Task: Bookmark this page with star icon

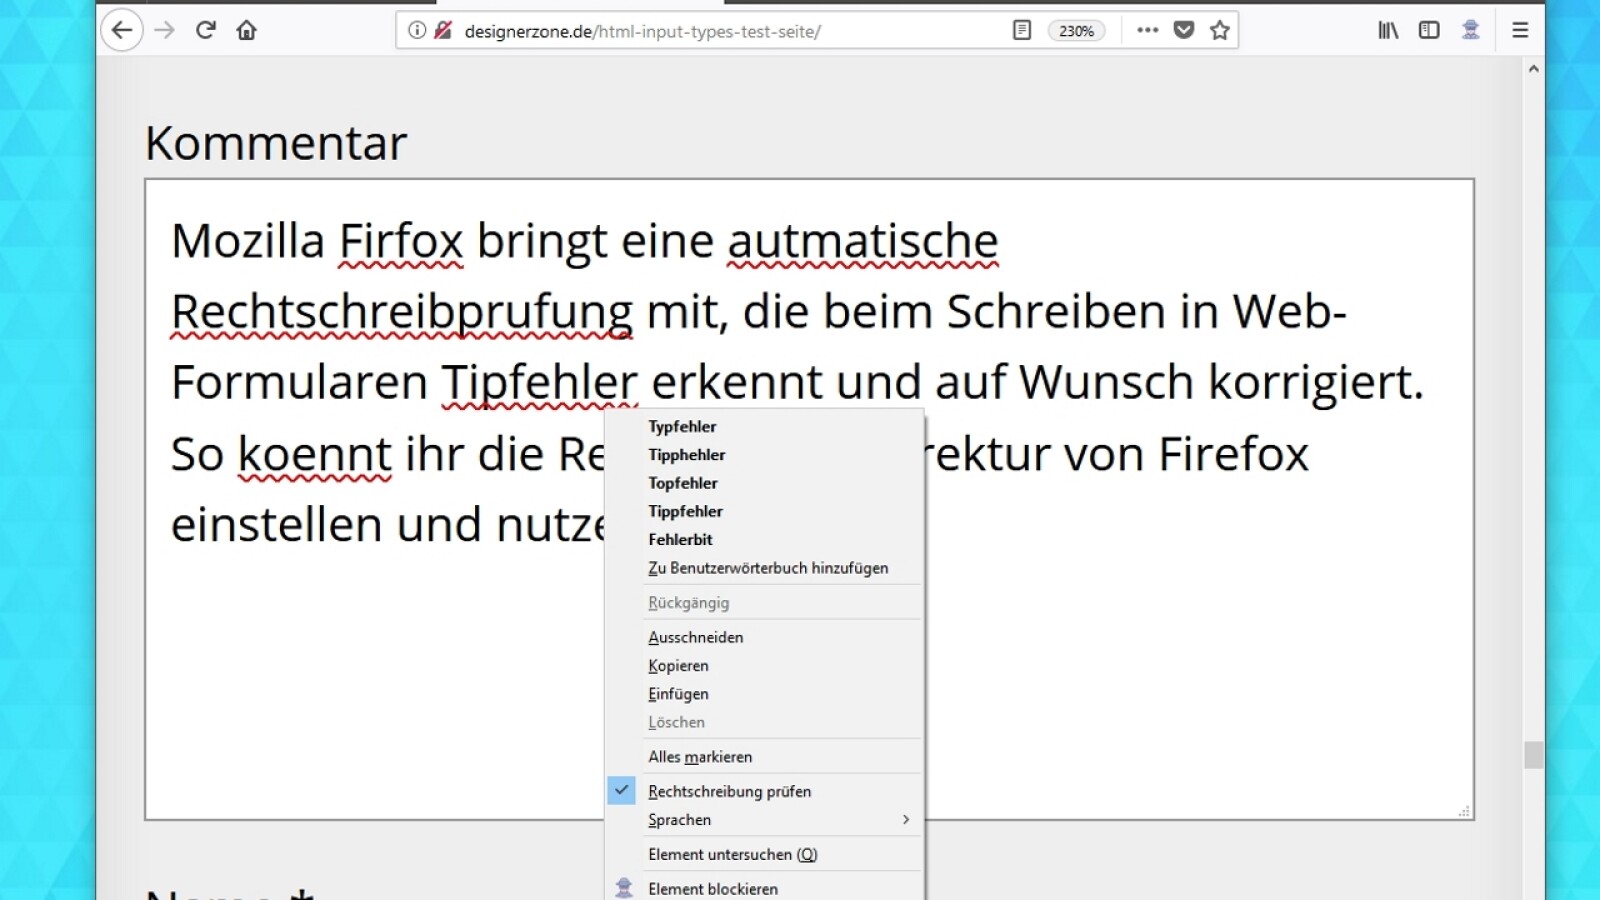Action: pos(1219,30)
